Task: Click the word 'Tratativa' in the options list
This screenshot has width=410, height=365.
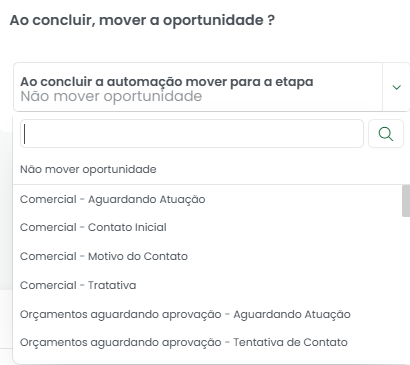Action: point(112,285)
